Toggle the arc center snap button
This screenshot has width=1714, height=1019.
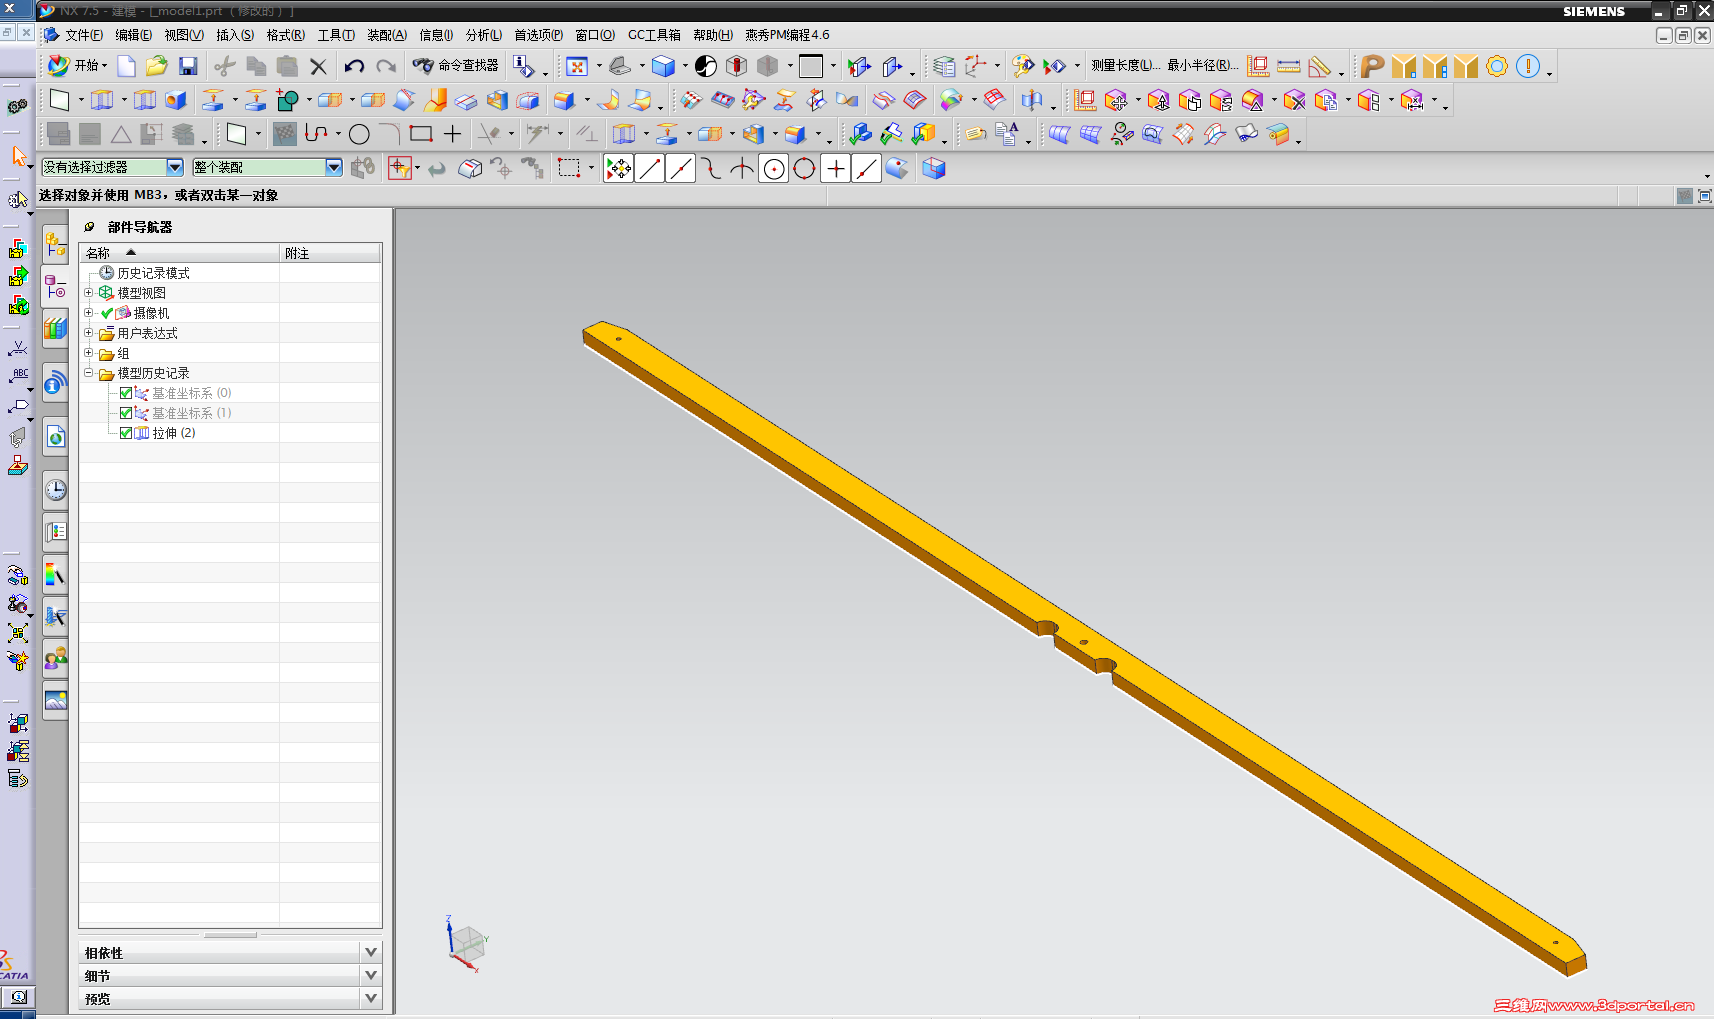[x=774, y=168]
